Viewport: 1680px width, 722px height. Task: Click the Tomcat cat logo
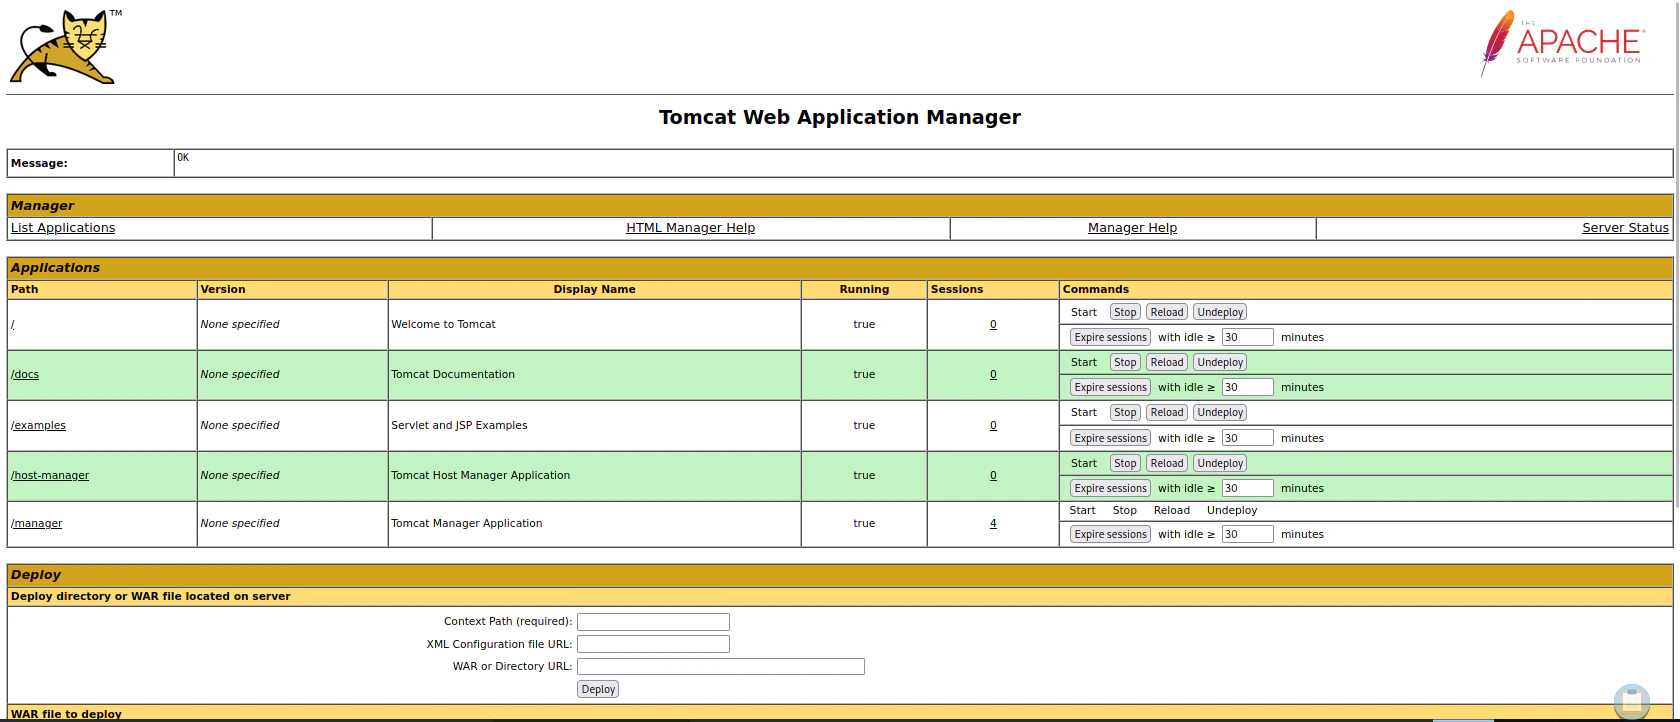coord(66,47)
